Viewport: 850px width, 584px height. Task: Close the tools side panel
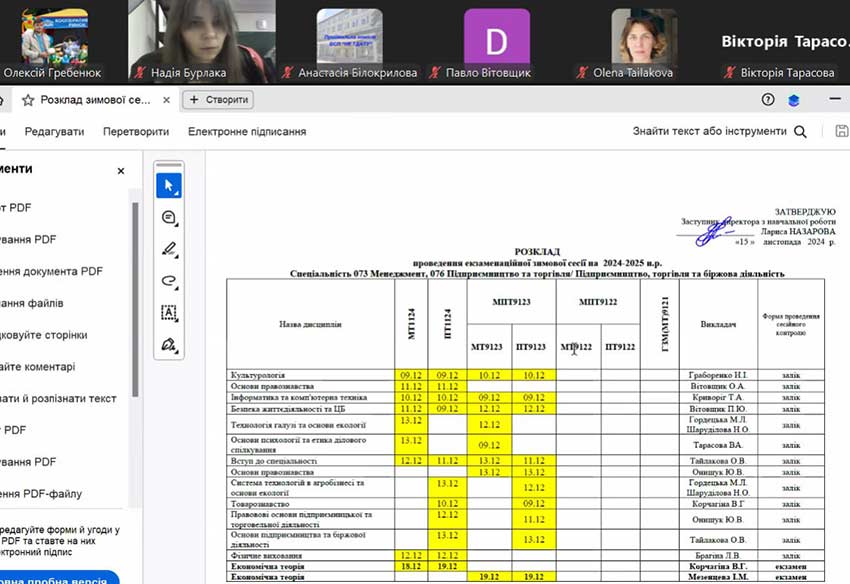[121, 171]
